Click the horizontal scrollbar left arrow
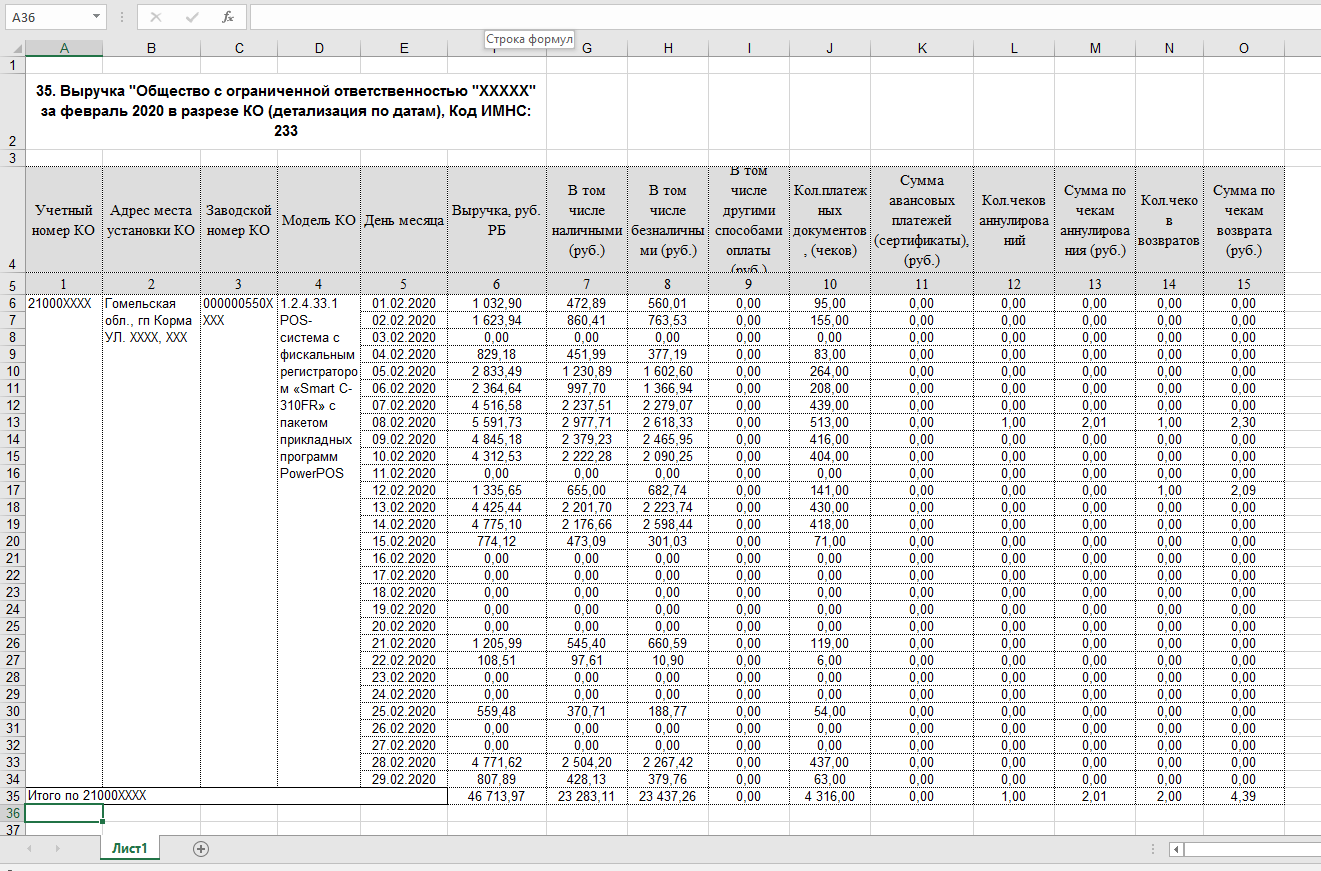The width and height of the screenshot is (1321, 871). [1177, 849]
